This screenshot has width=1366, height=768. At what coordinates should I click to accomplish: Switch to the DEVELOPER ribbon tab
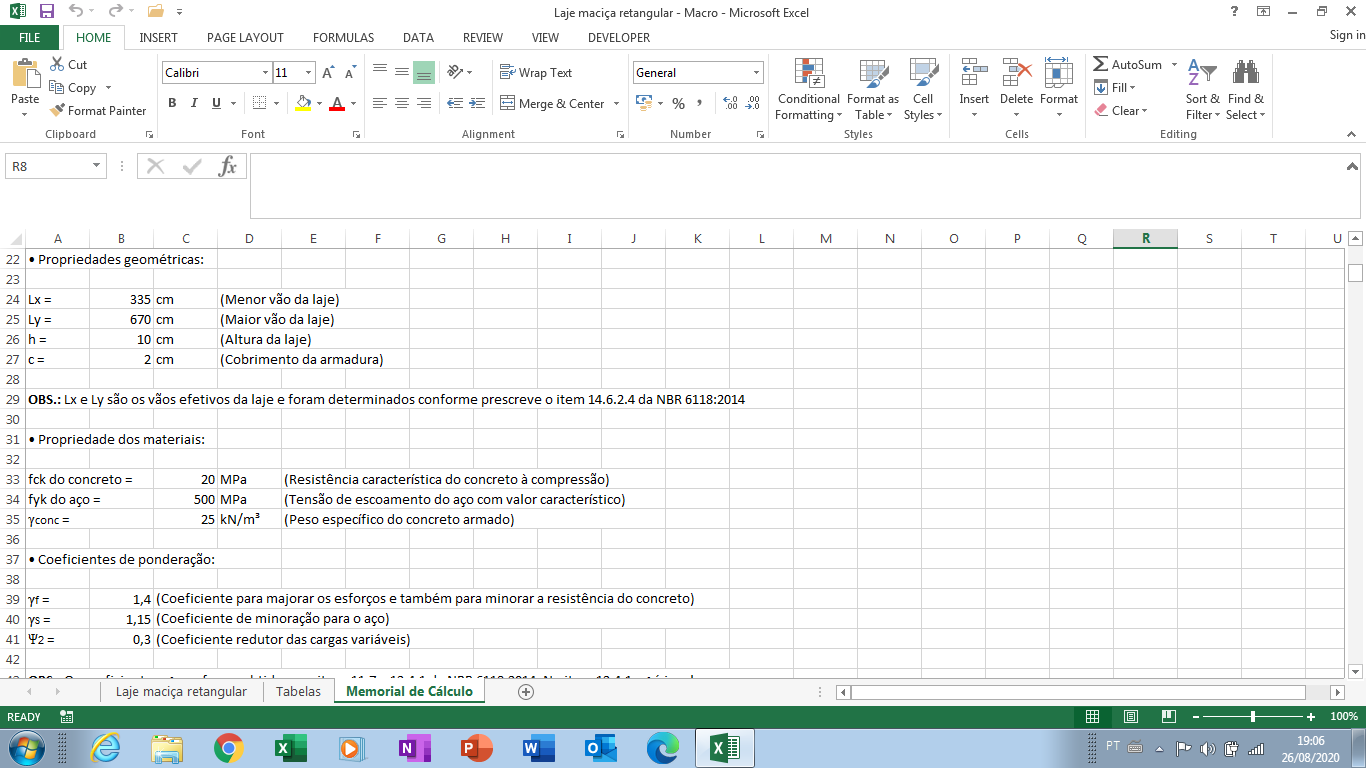[x=619, y=37]
